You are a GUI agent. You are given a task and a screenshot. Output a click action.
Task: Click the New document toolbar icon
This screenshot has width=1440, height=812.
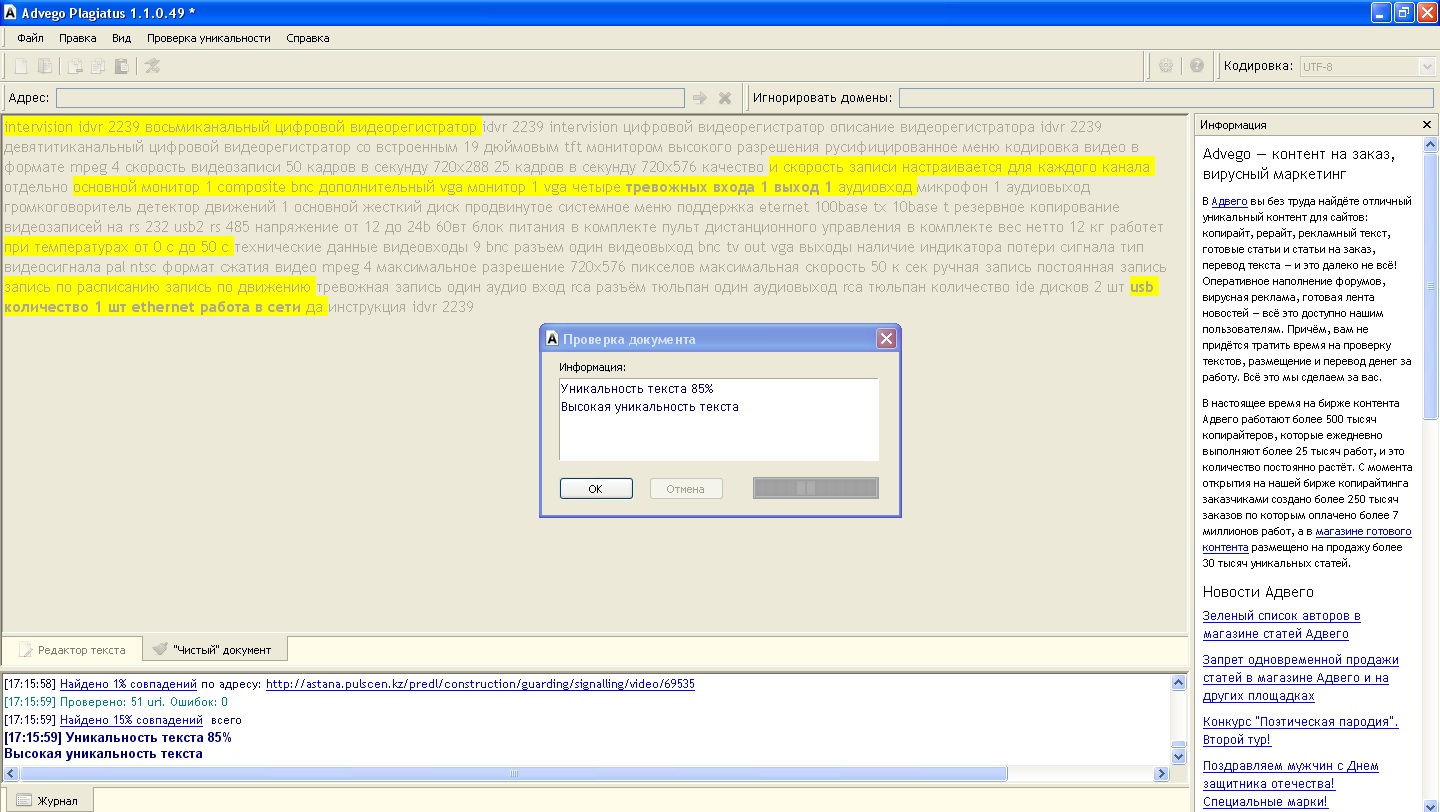tap(20, 66)
